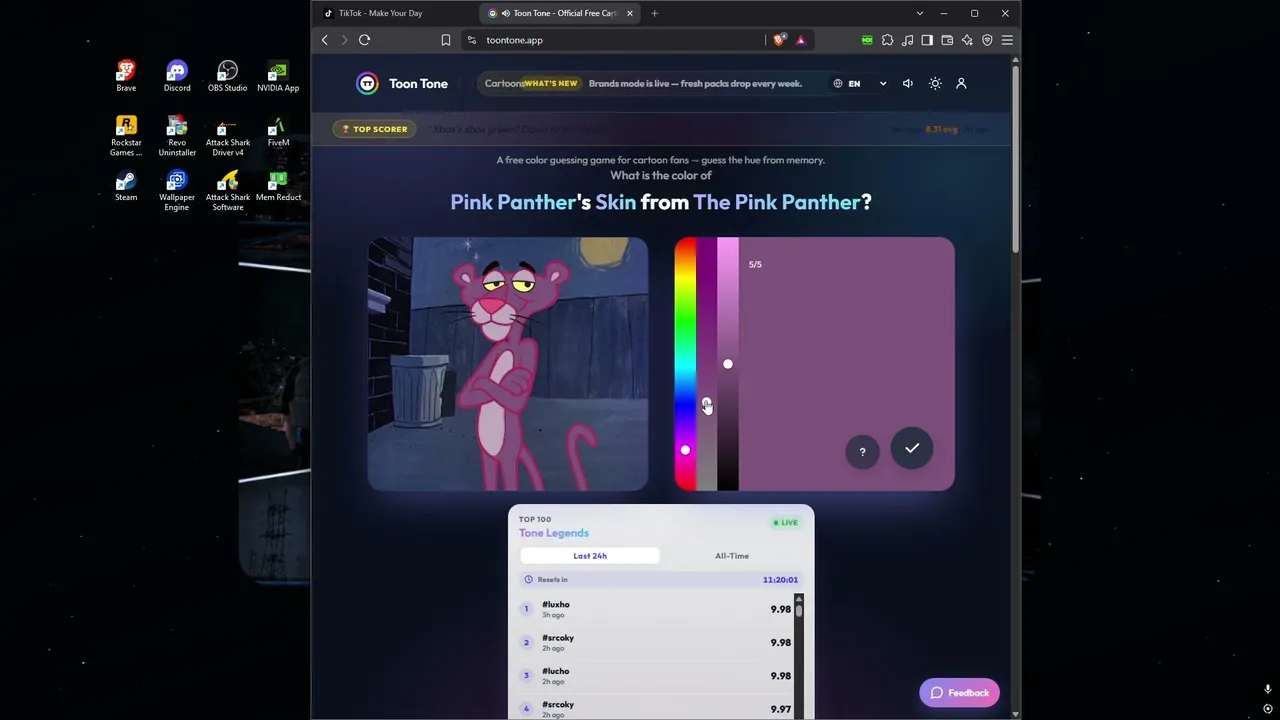This screenshot has width=1280, height=720.
Task: Select the Toon Tone browser tab
Action: [562, 13]
